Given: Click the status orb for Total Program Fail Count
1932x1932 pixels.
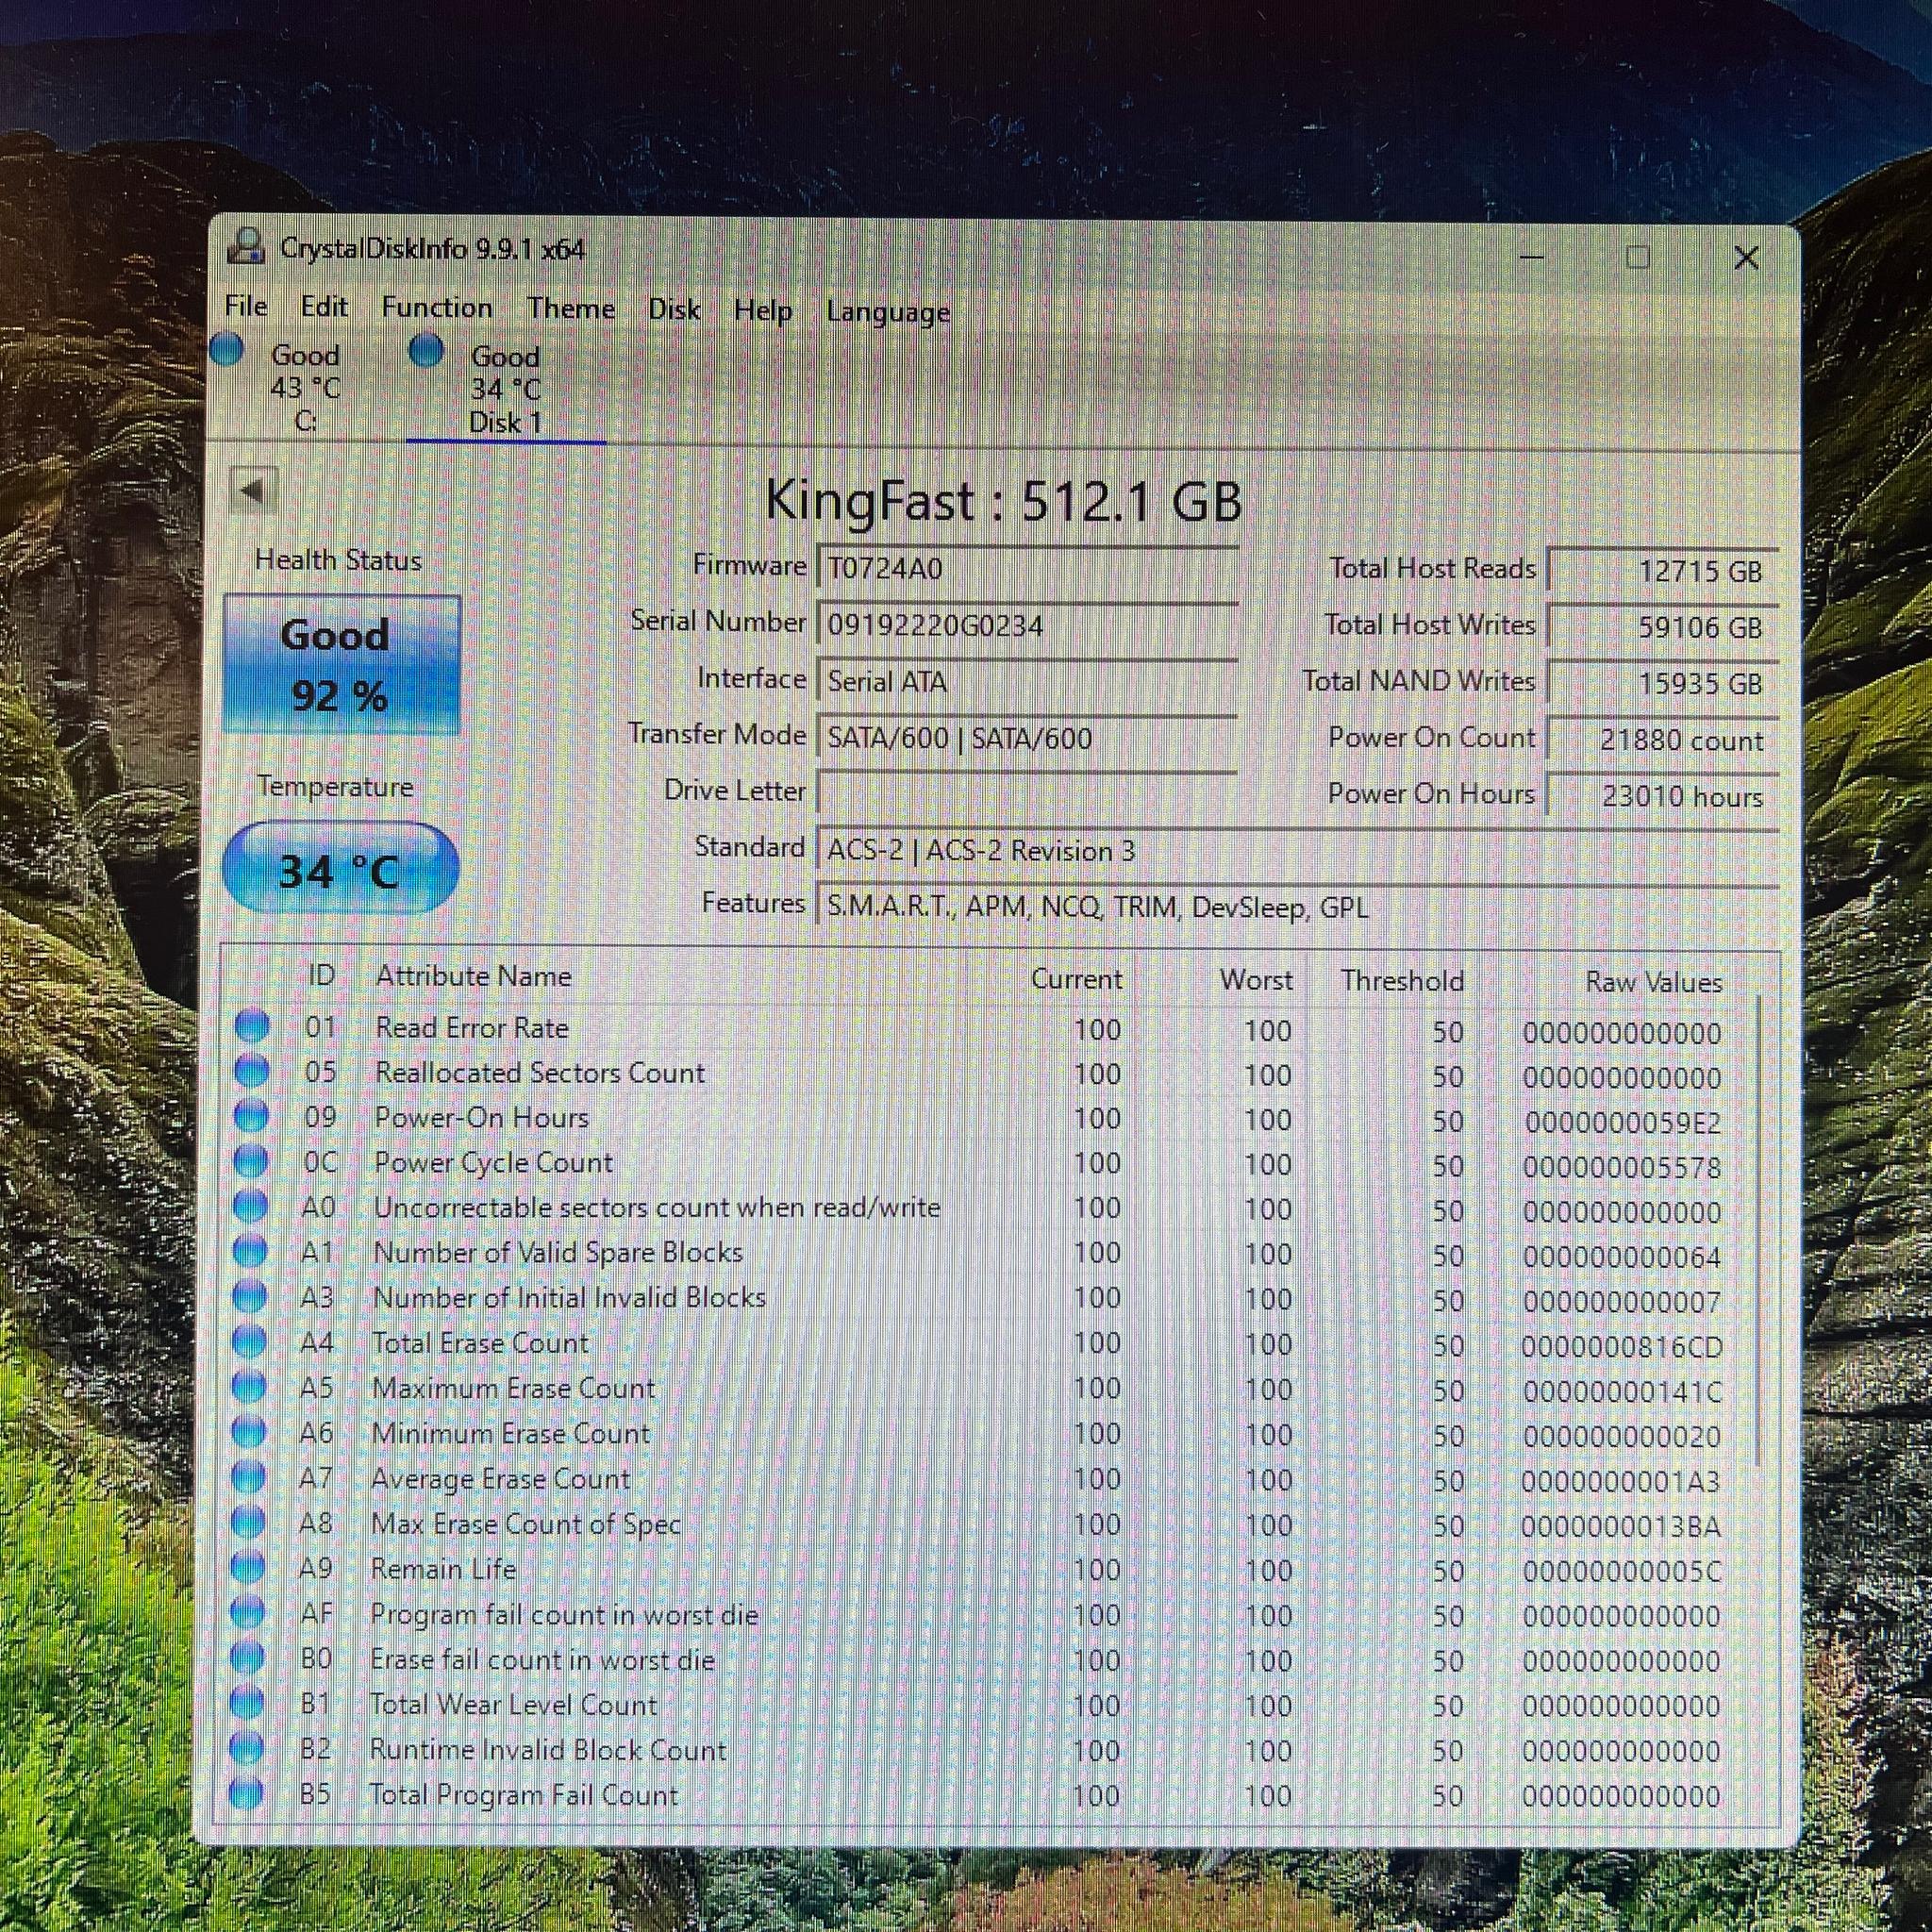Looking at the screenshot, I should tap(246, 1793).
